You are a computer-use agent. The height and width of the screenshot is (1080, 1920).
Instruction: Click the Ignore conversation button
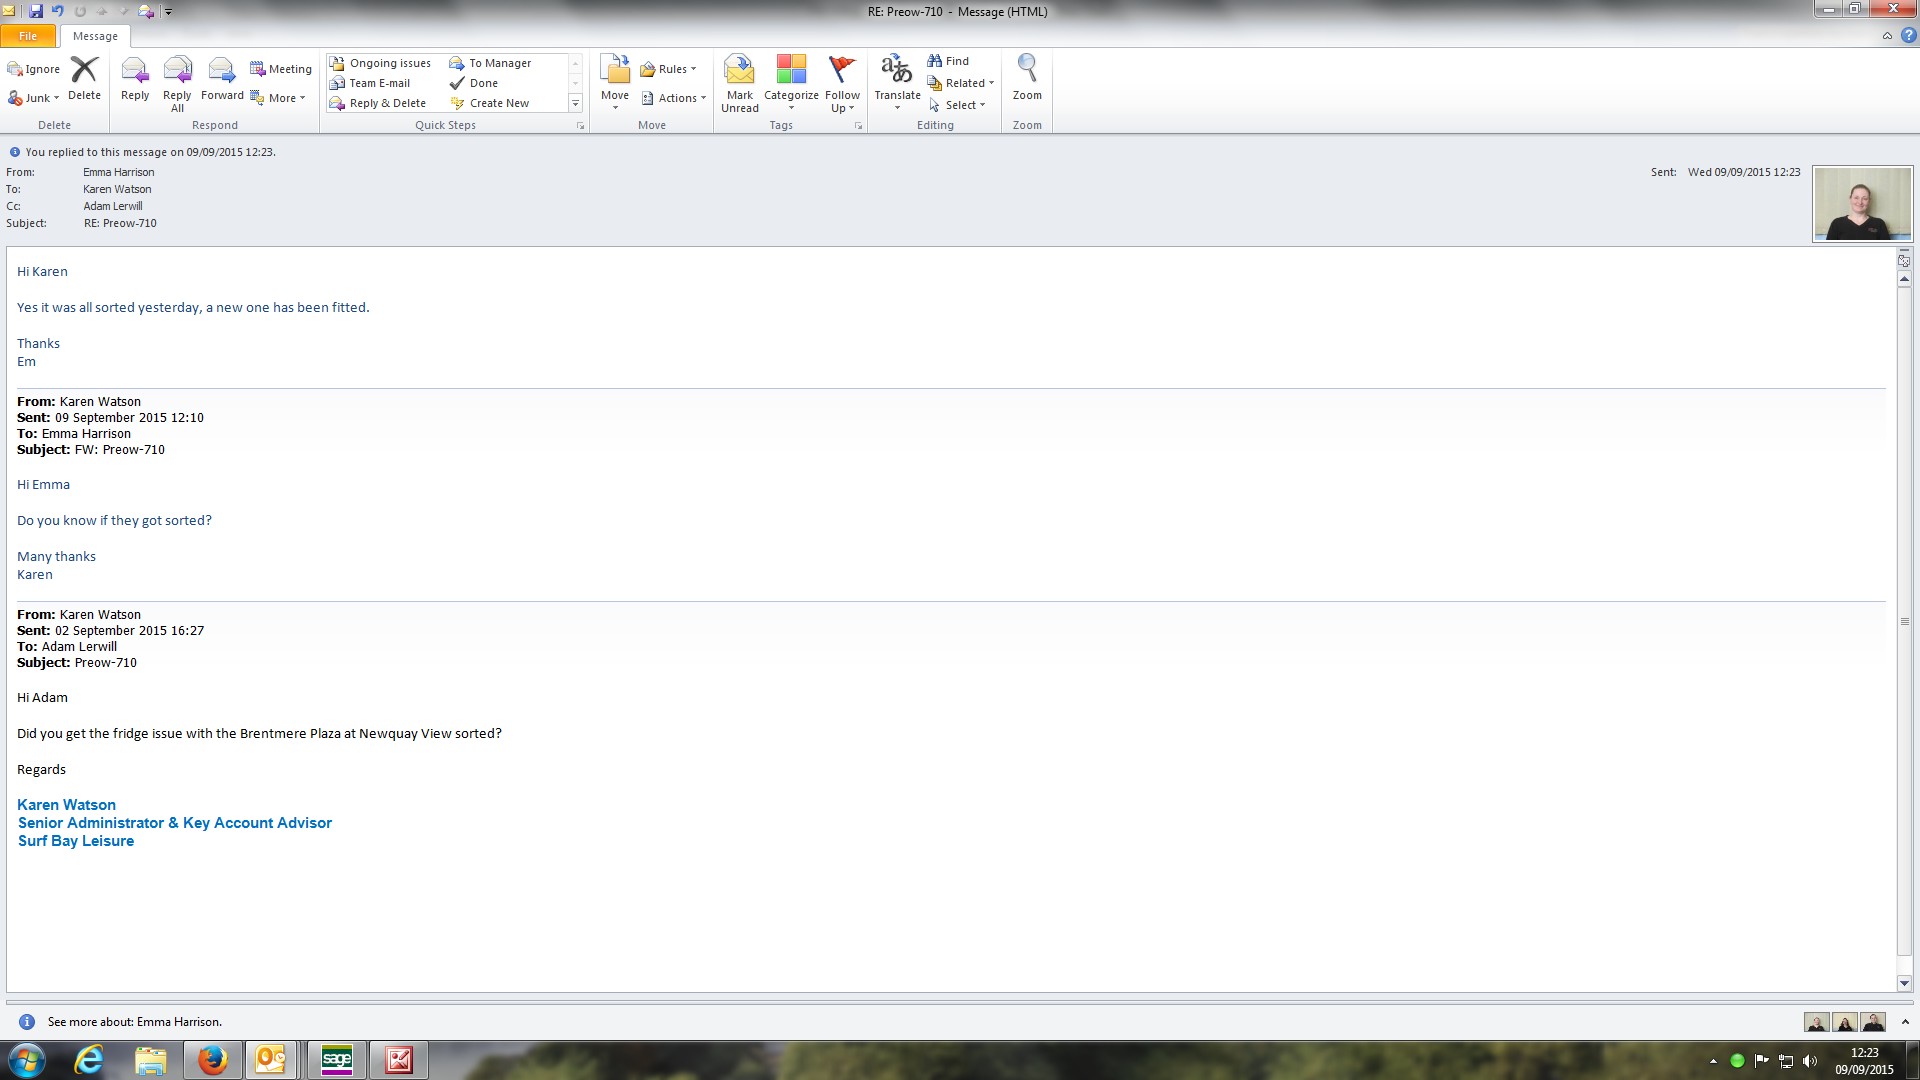[34, 69]
